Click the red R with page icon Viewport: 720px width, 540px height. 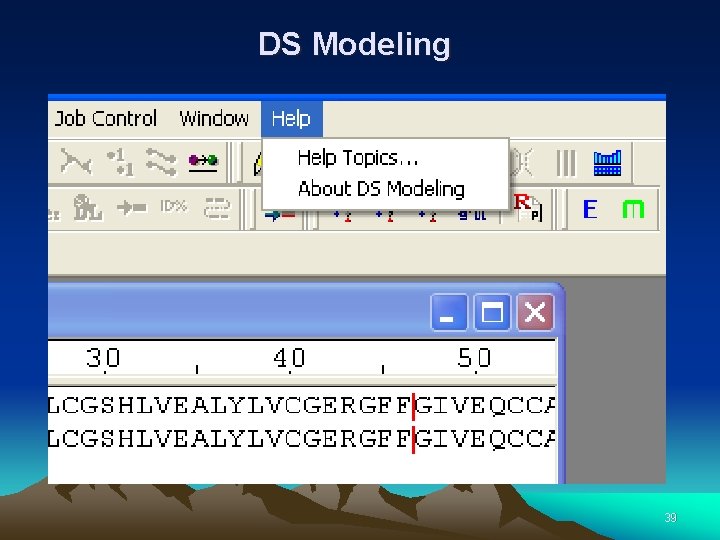click(x=528, y=208)
